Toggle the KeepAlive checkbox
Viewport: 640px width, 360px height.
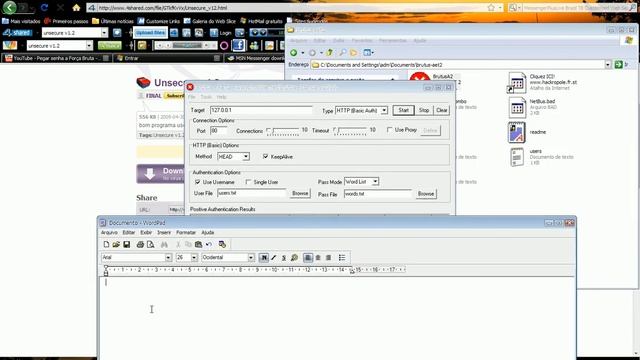(x=266, y=156)
